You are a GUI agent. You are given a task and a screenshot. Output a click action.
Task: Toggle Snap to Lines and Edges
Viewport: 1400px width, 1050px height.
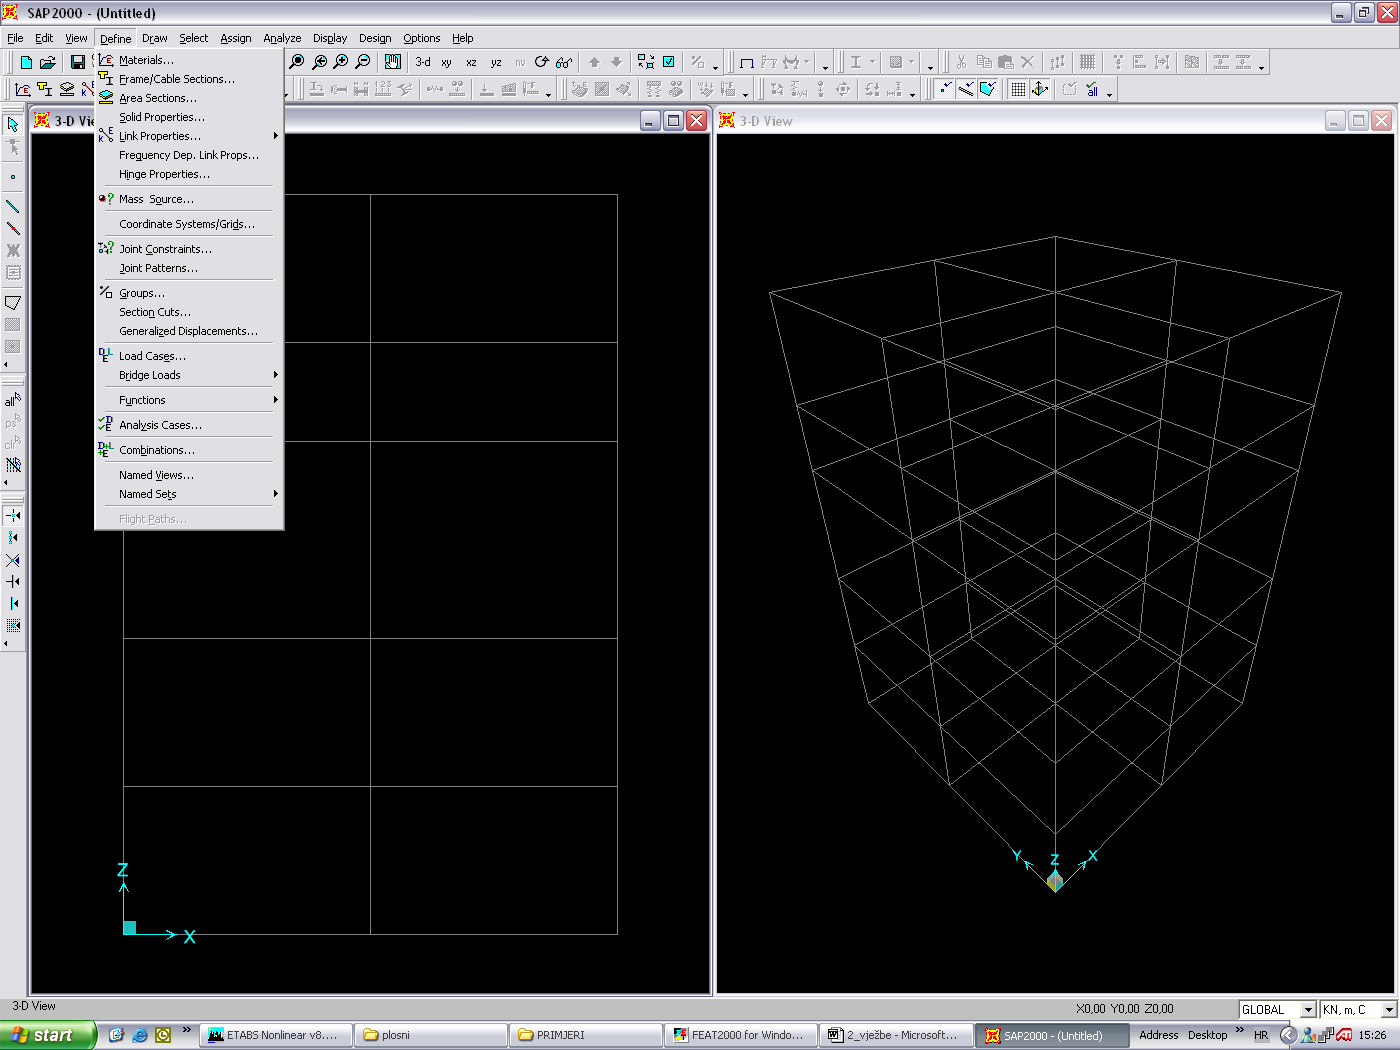click(13, 604)
